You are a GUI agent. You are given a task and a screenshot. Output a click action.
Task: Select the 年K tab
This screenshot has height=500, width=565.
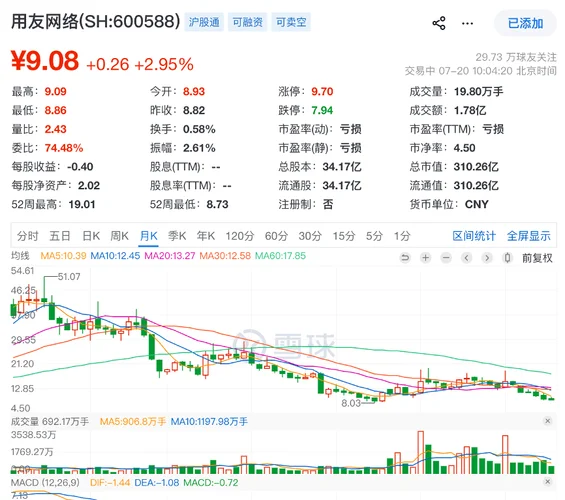(206, 236)
